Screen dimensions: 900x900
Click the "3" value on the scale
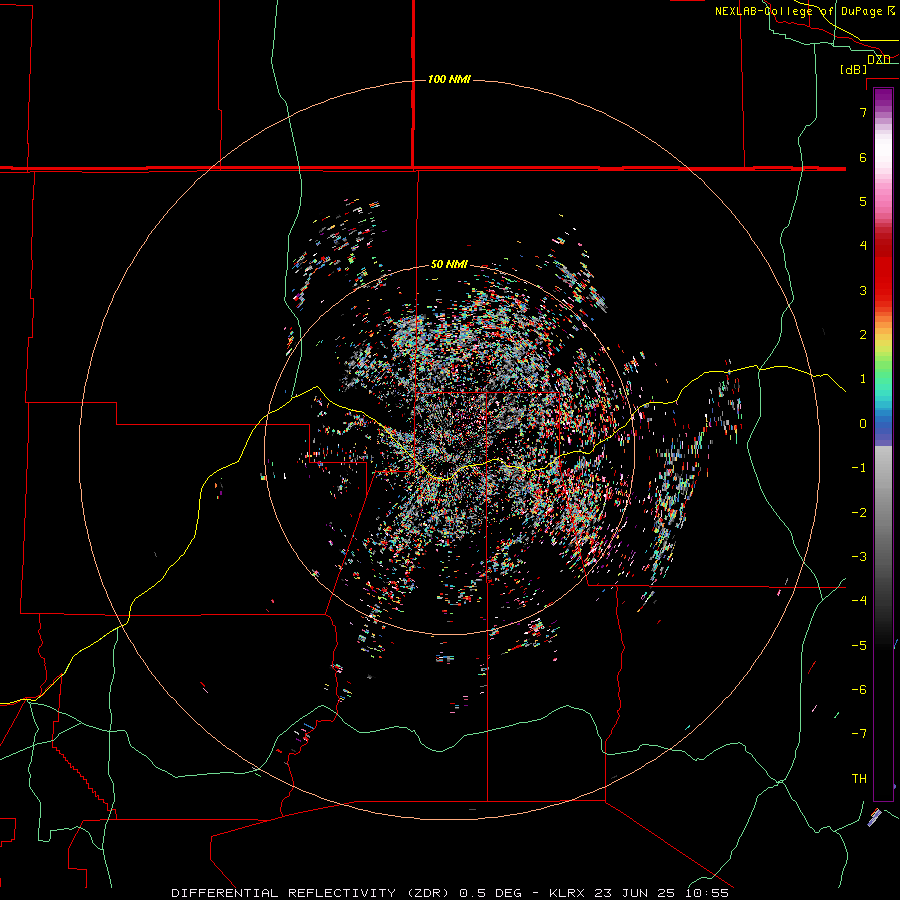pos(863,290)
